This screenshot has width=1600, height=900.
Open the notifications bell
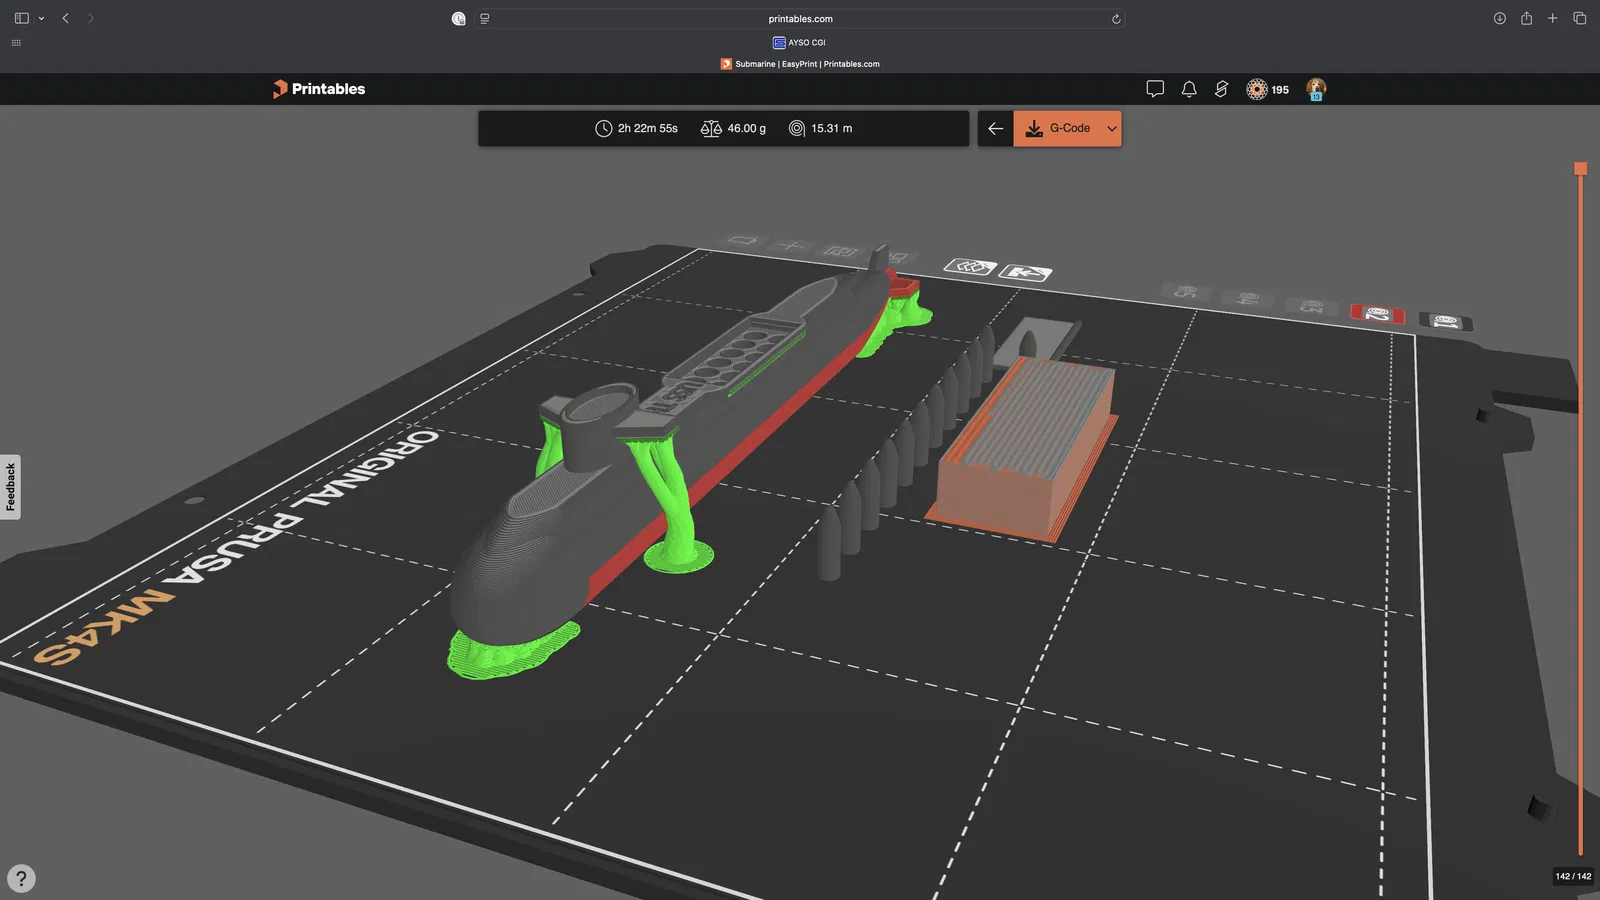[x=1189, y=89]
